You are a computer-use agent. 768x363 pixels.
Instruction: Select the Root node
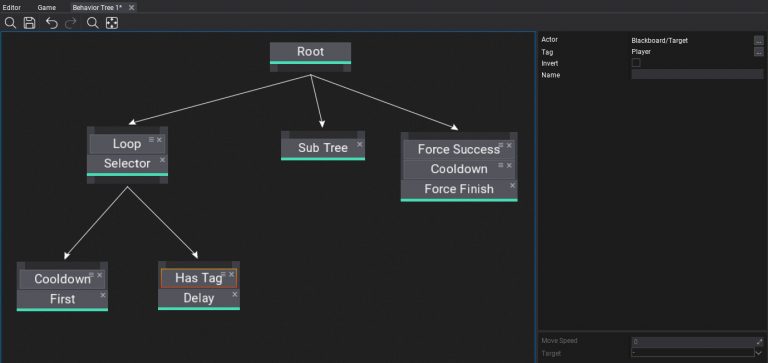(x=311, y=52)
